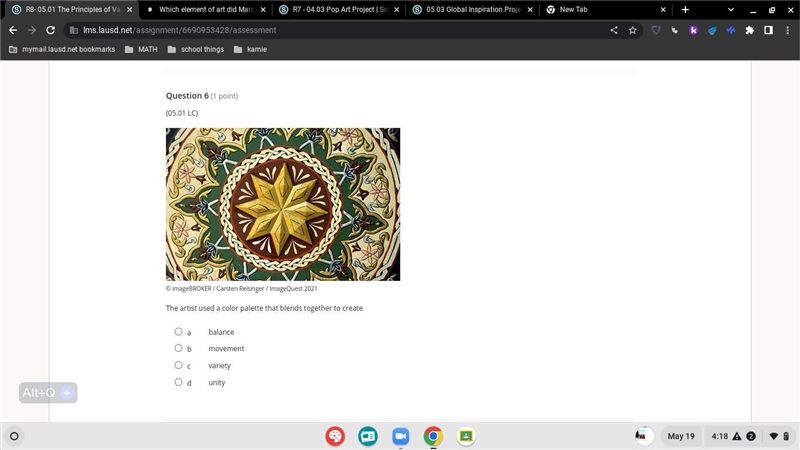Click 'The artist used a color palette' prompt
Image resolution: width=800 pixels, height=450 pixels.
(264, 308)
